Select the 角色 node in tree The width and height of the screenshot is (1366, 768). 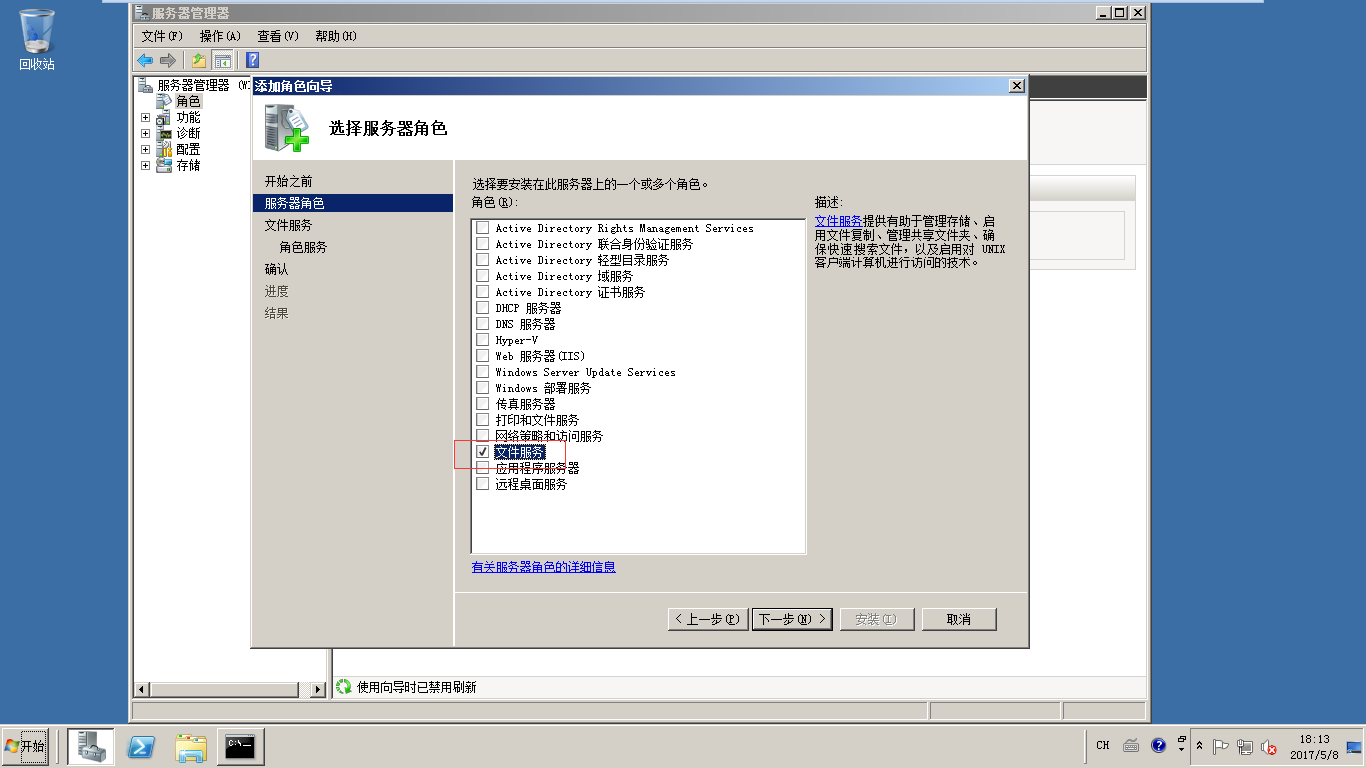188,101
